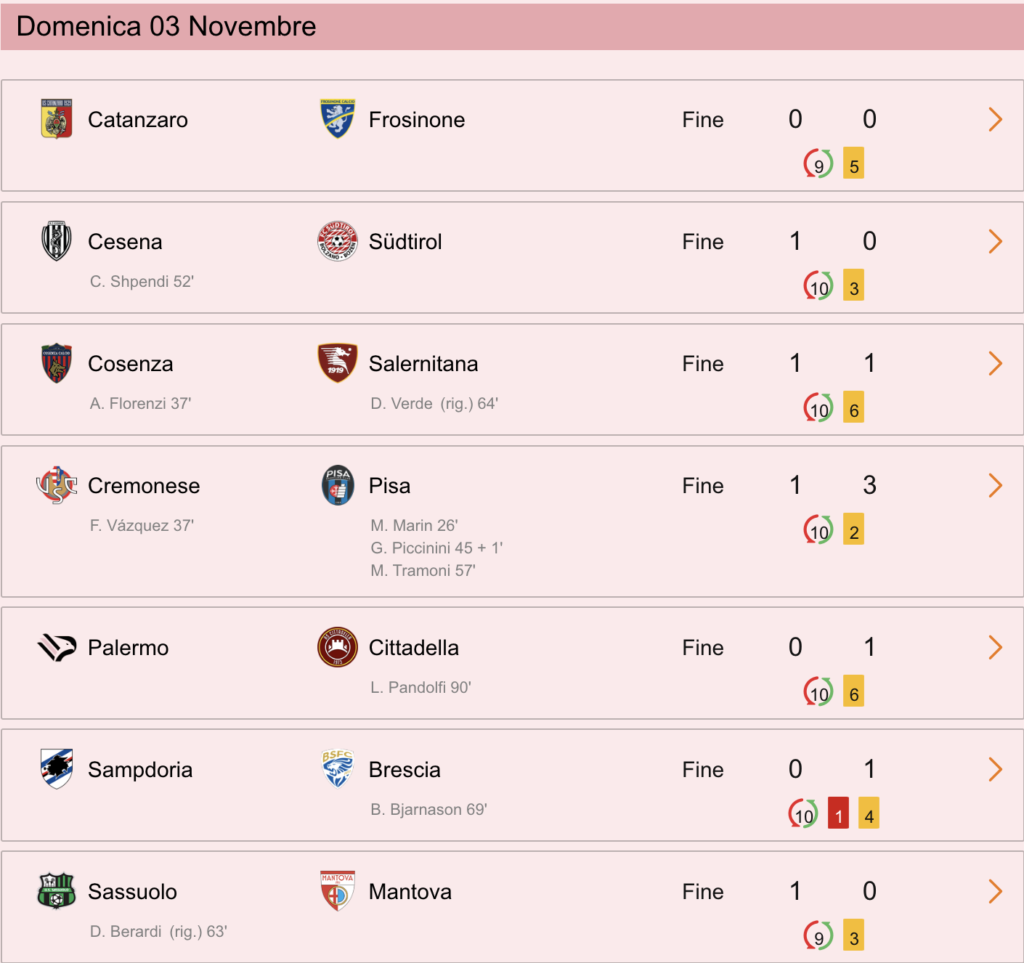
Task: Click the Frosinone club logo
Action: click(337, 119)
